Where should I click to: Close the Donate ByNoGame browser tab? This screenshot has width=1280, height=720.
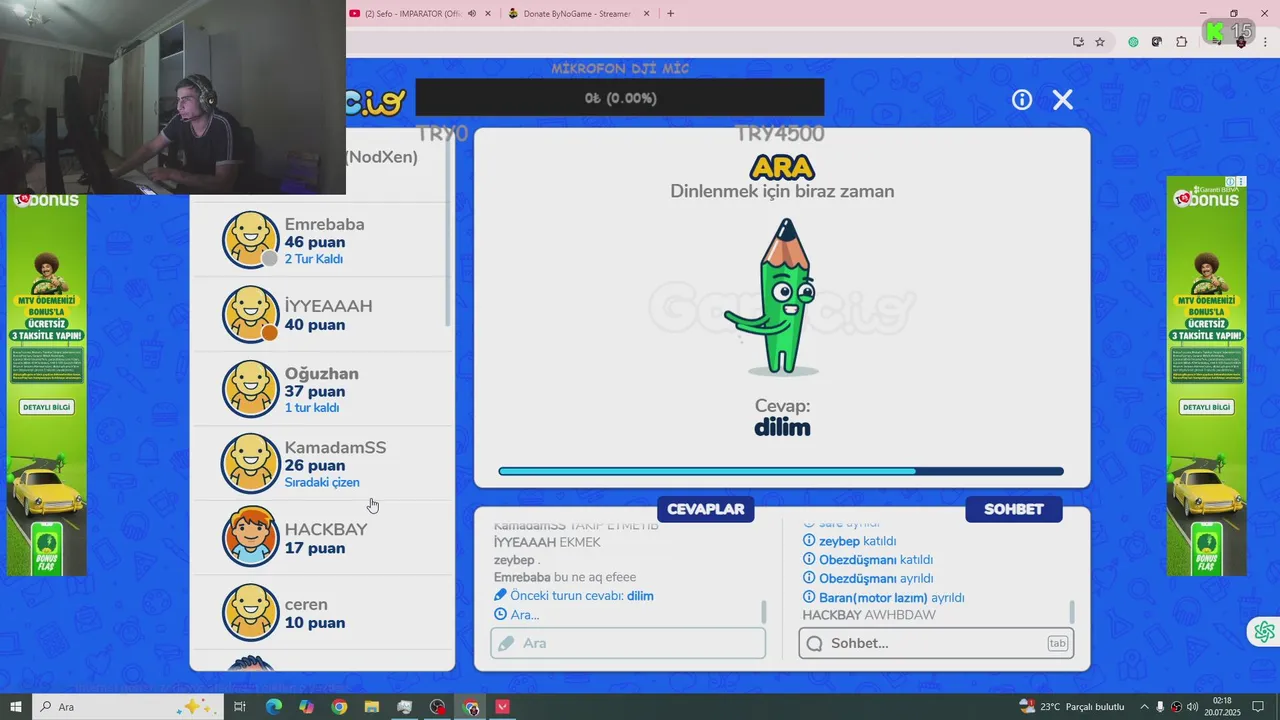click(x=646, y=14)
